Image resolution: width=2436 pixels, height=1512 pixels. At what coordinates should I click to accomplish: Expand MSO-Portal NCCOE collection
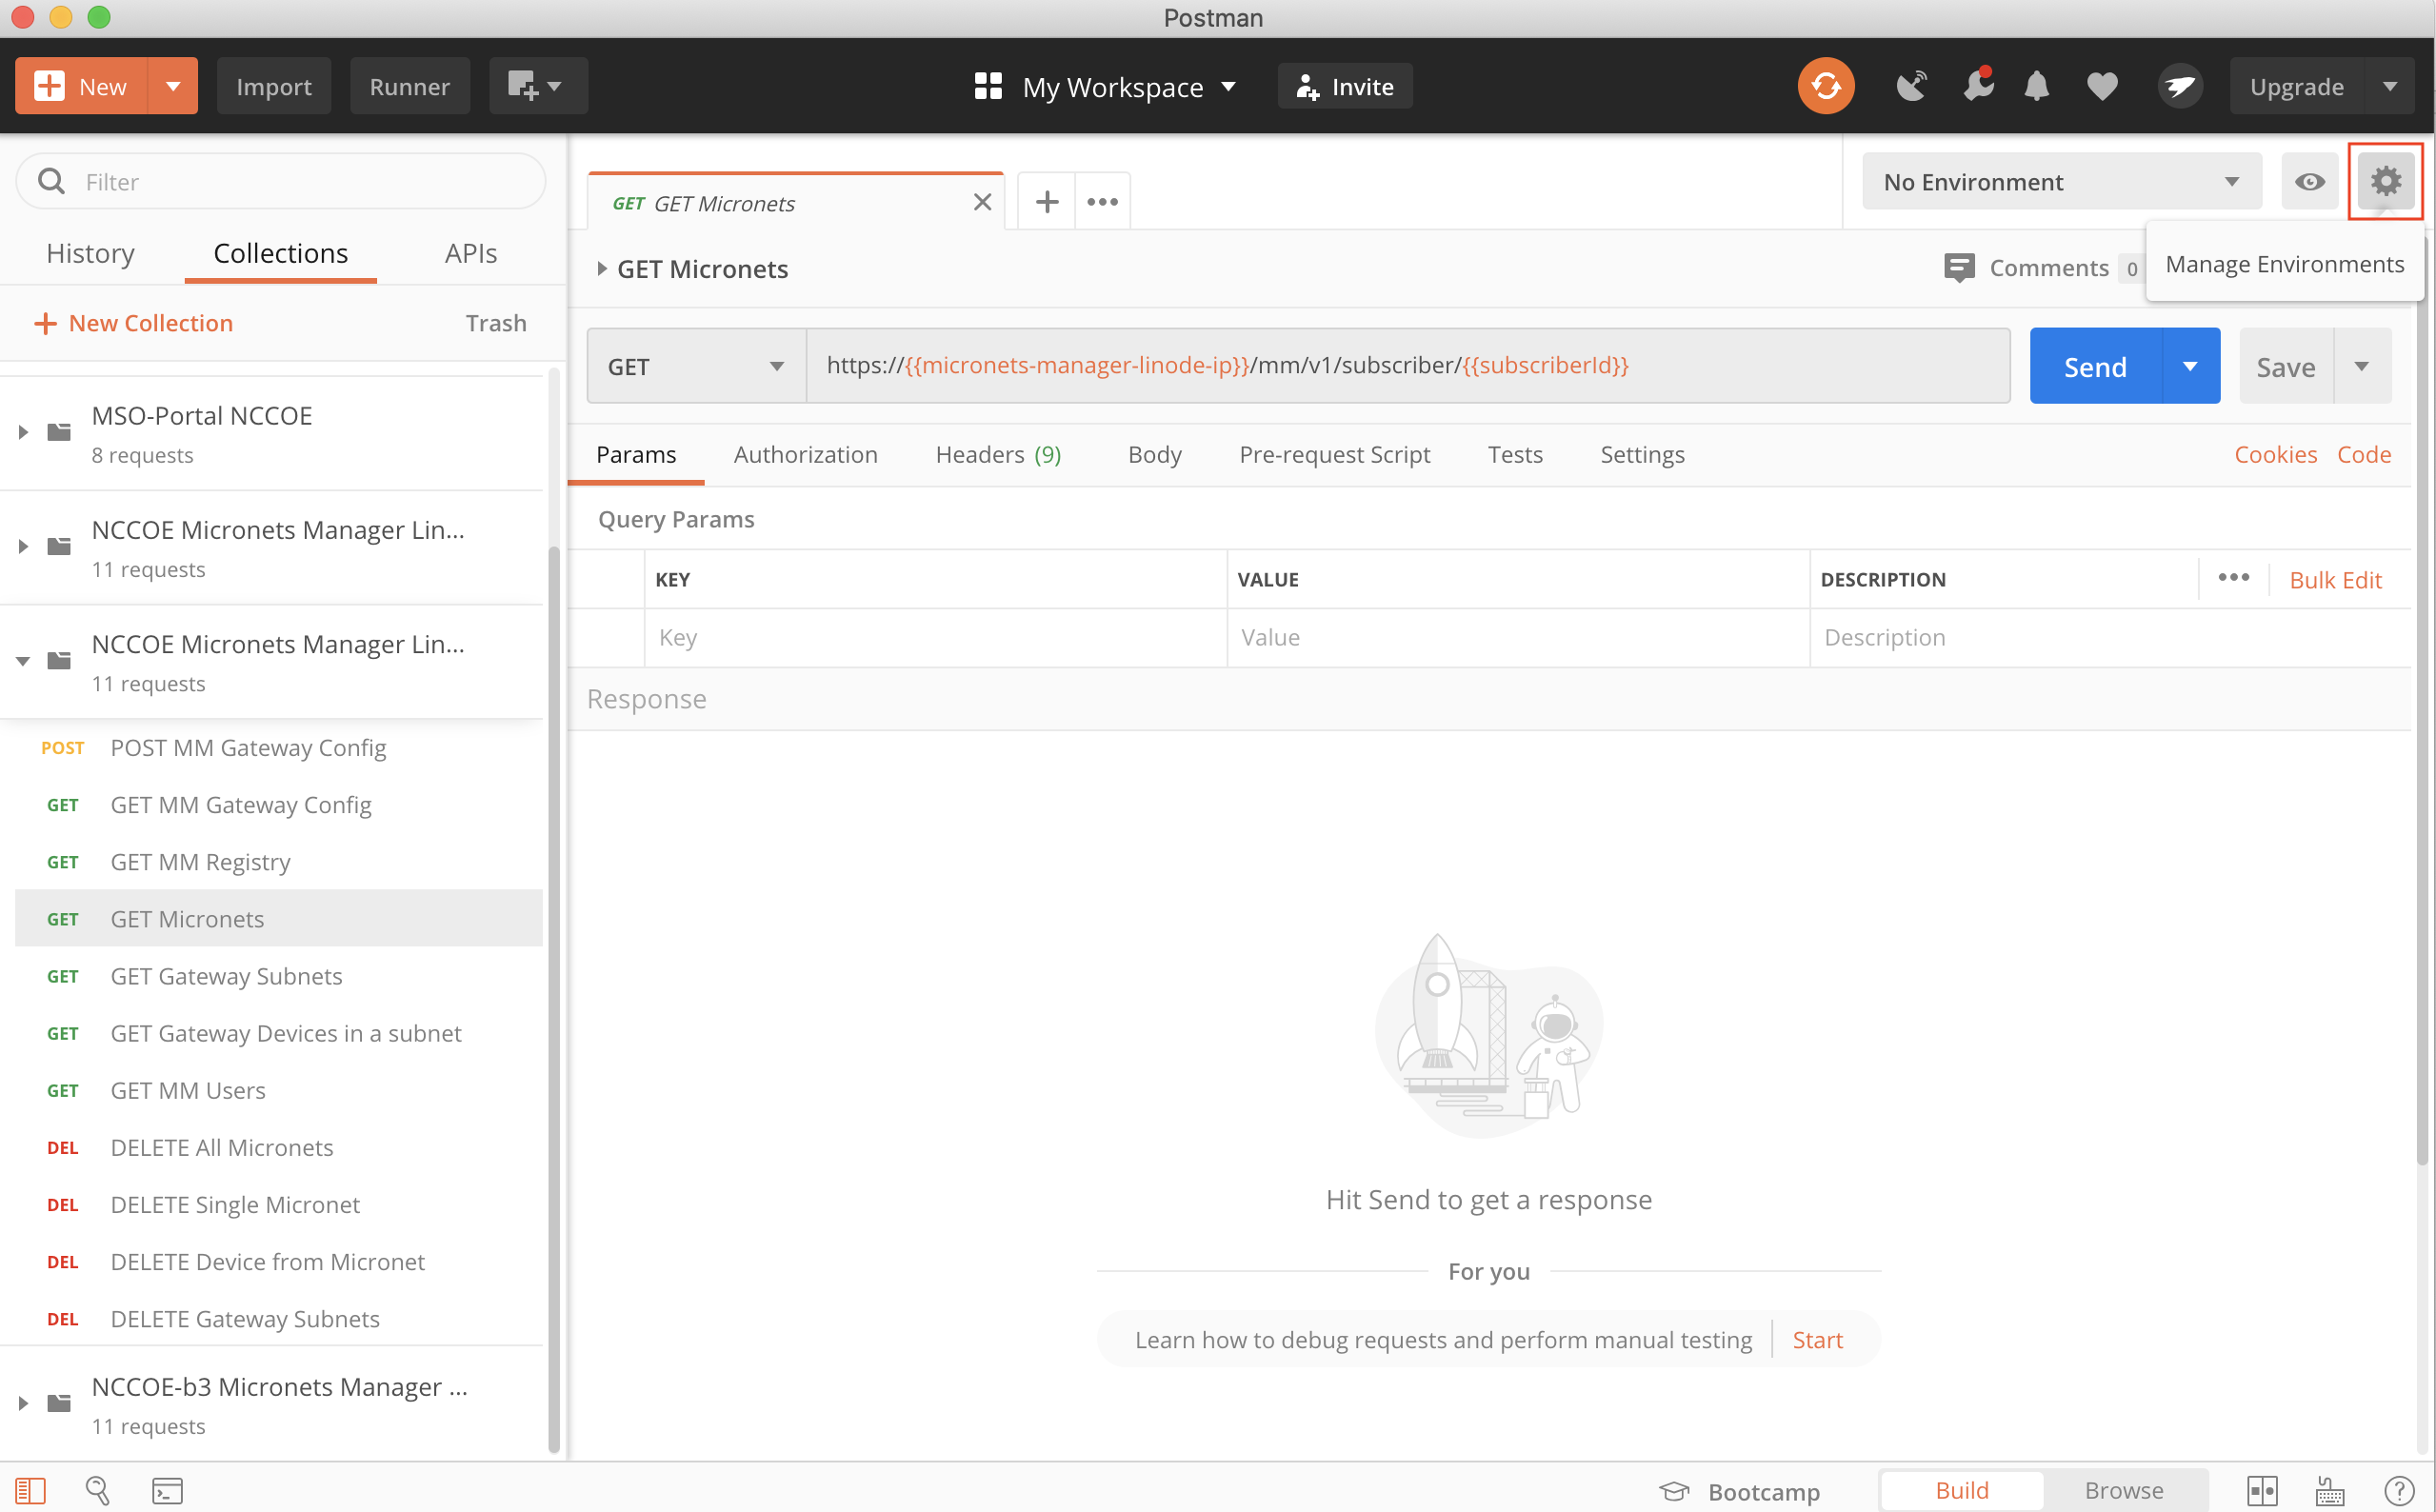coord(22,432)
